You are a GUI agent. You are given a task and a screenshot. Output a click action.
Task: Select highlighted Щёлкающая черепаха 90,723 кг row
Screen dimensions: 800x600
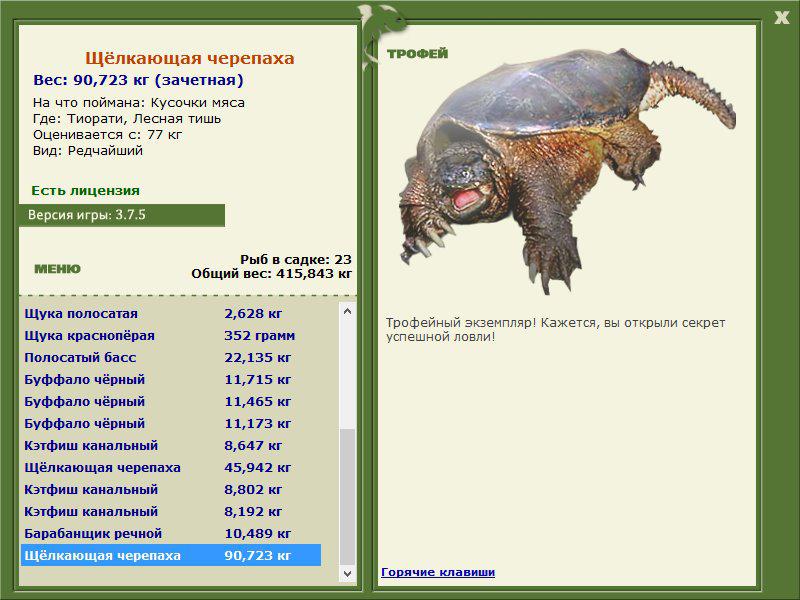[171, 555]
